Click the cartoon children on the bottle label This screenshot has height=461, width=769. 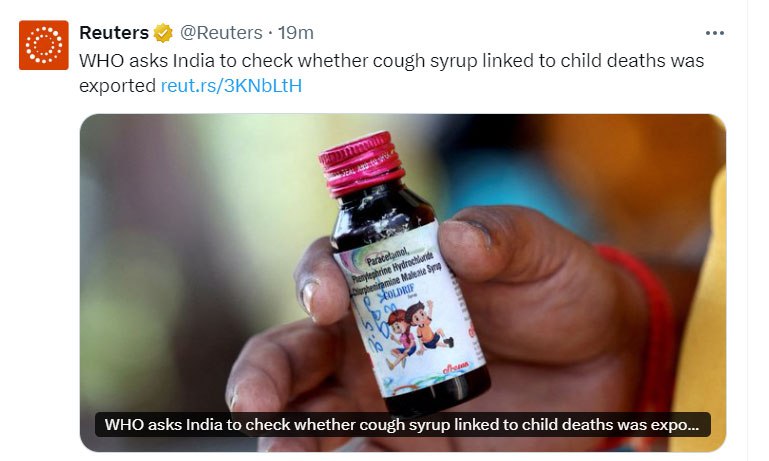(418, 333)
